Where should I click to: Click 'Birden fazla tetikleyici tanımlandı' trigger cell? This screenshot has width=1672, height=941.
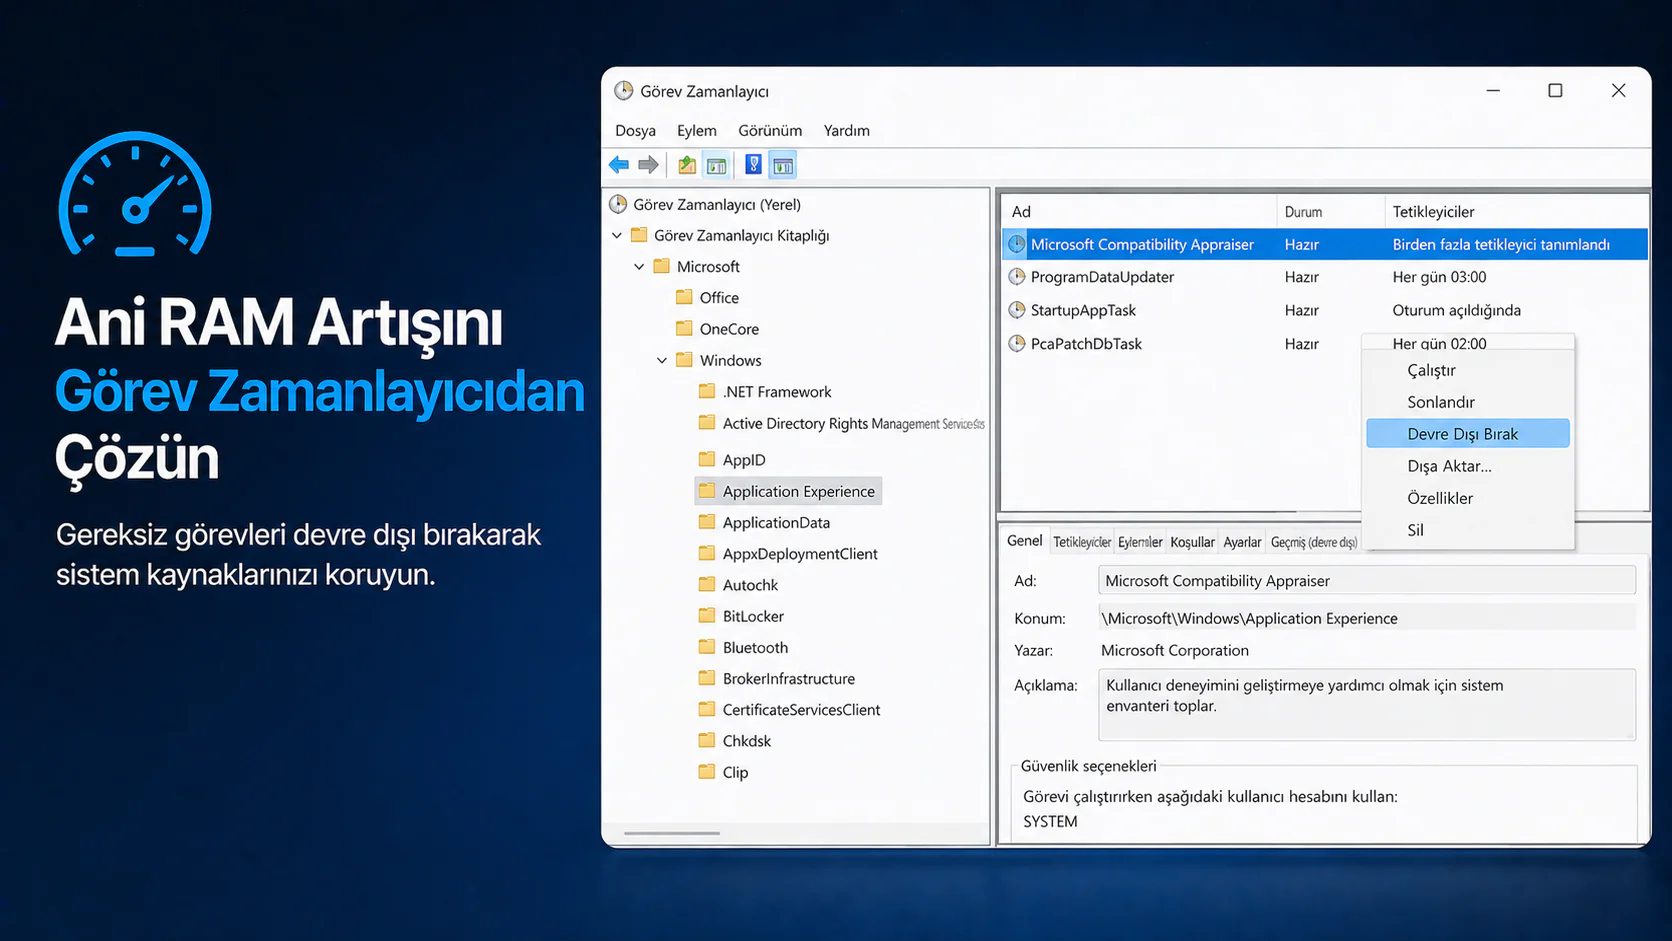(1501, 244)
